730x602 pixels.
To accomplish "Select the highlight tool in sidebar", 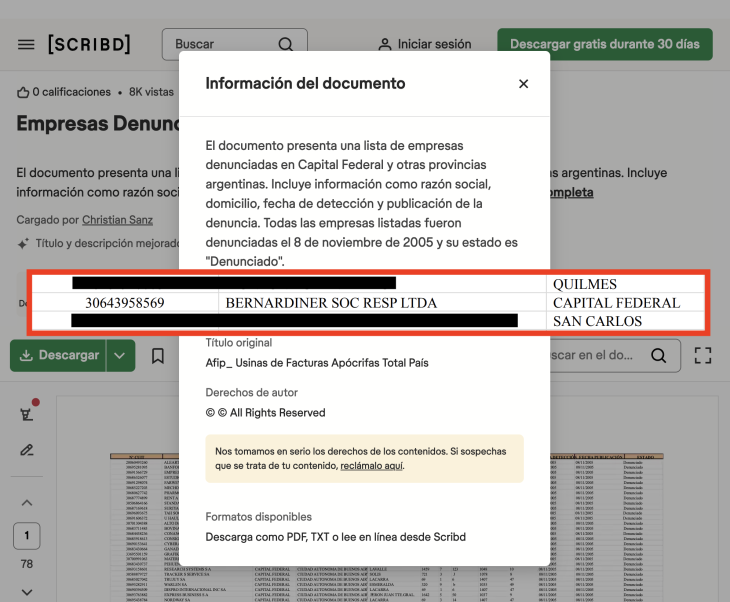I will (27, 414).
